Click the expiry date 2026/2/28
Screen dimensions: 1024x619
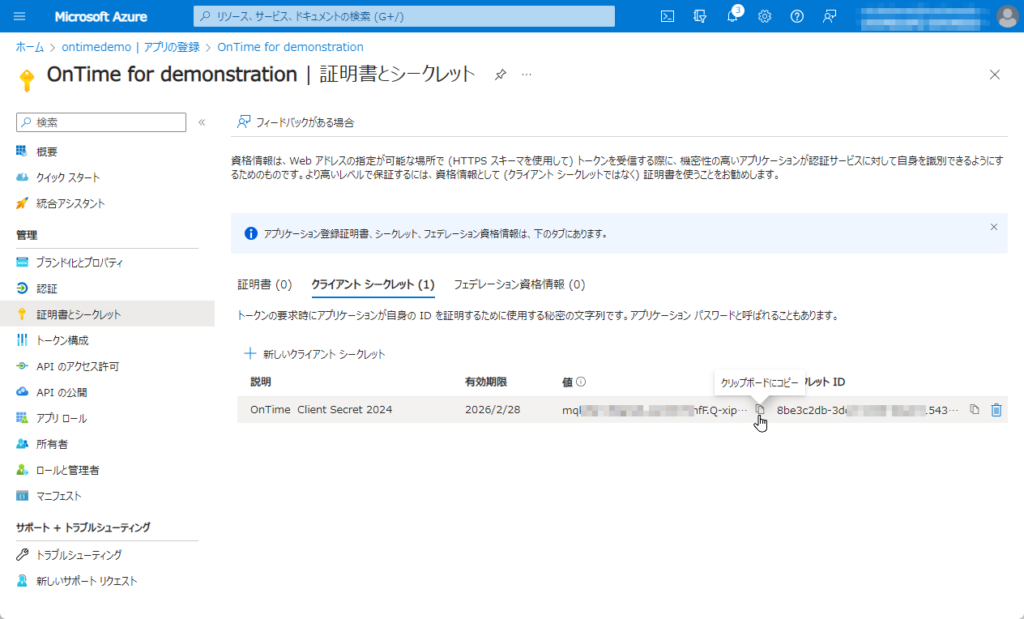coord(492,409)
